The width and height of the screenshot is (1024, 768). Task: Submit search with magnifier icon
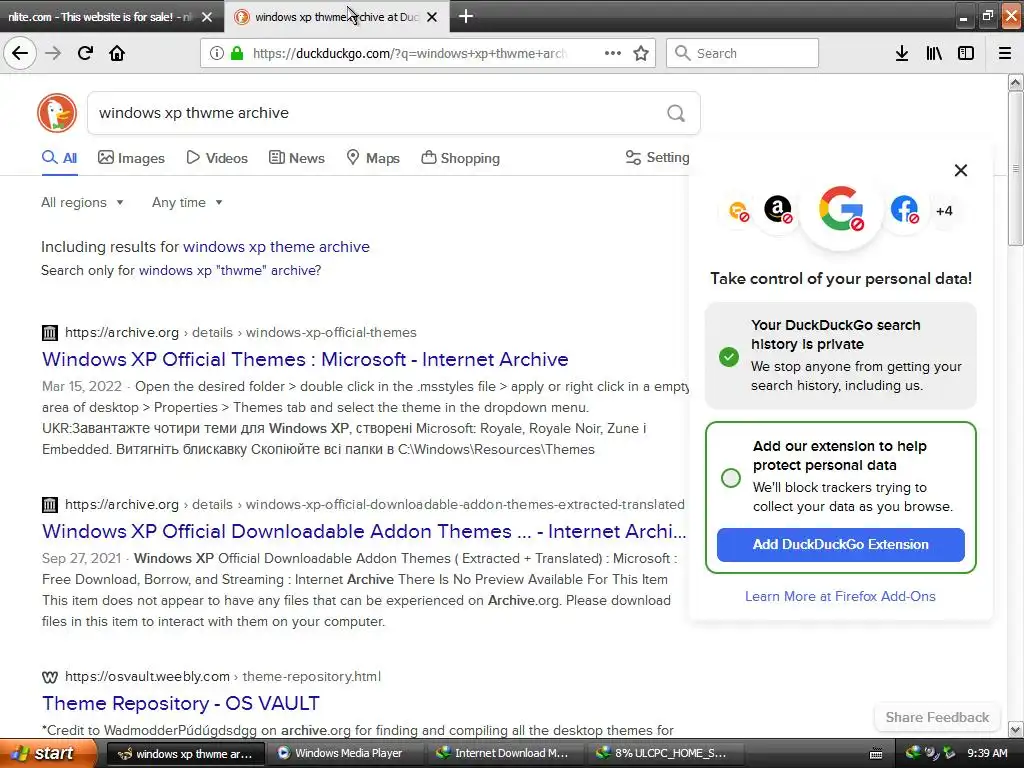click(676, 114)
